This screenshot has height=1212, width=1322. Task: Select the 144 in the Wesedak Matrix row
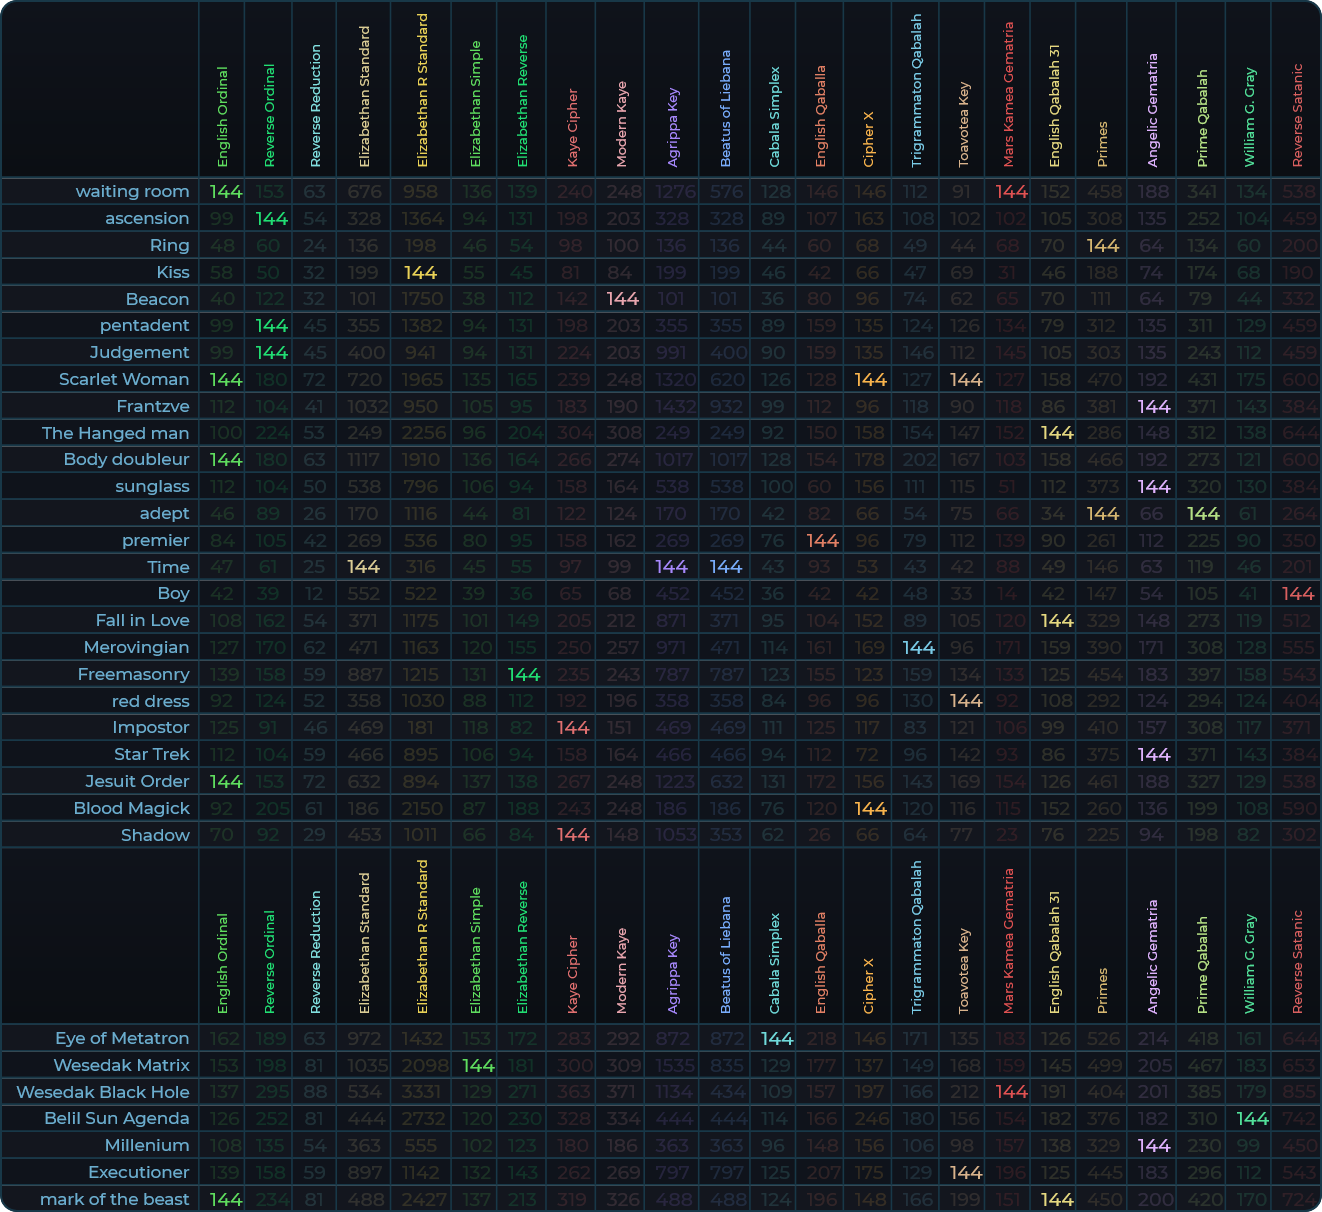click(x=478, y=1066)
